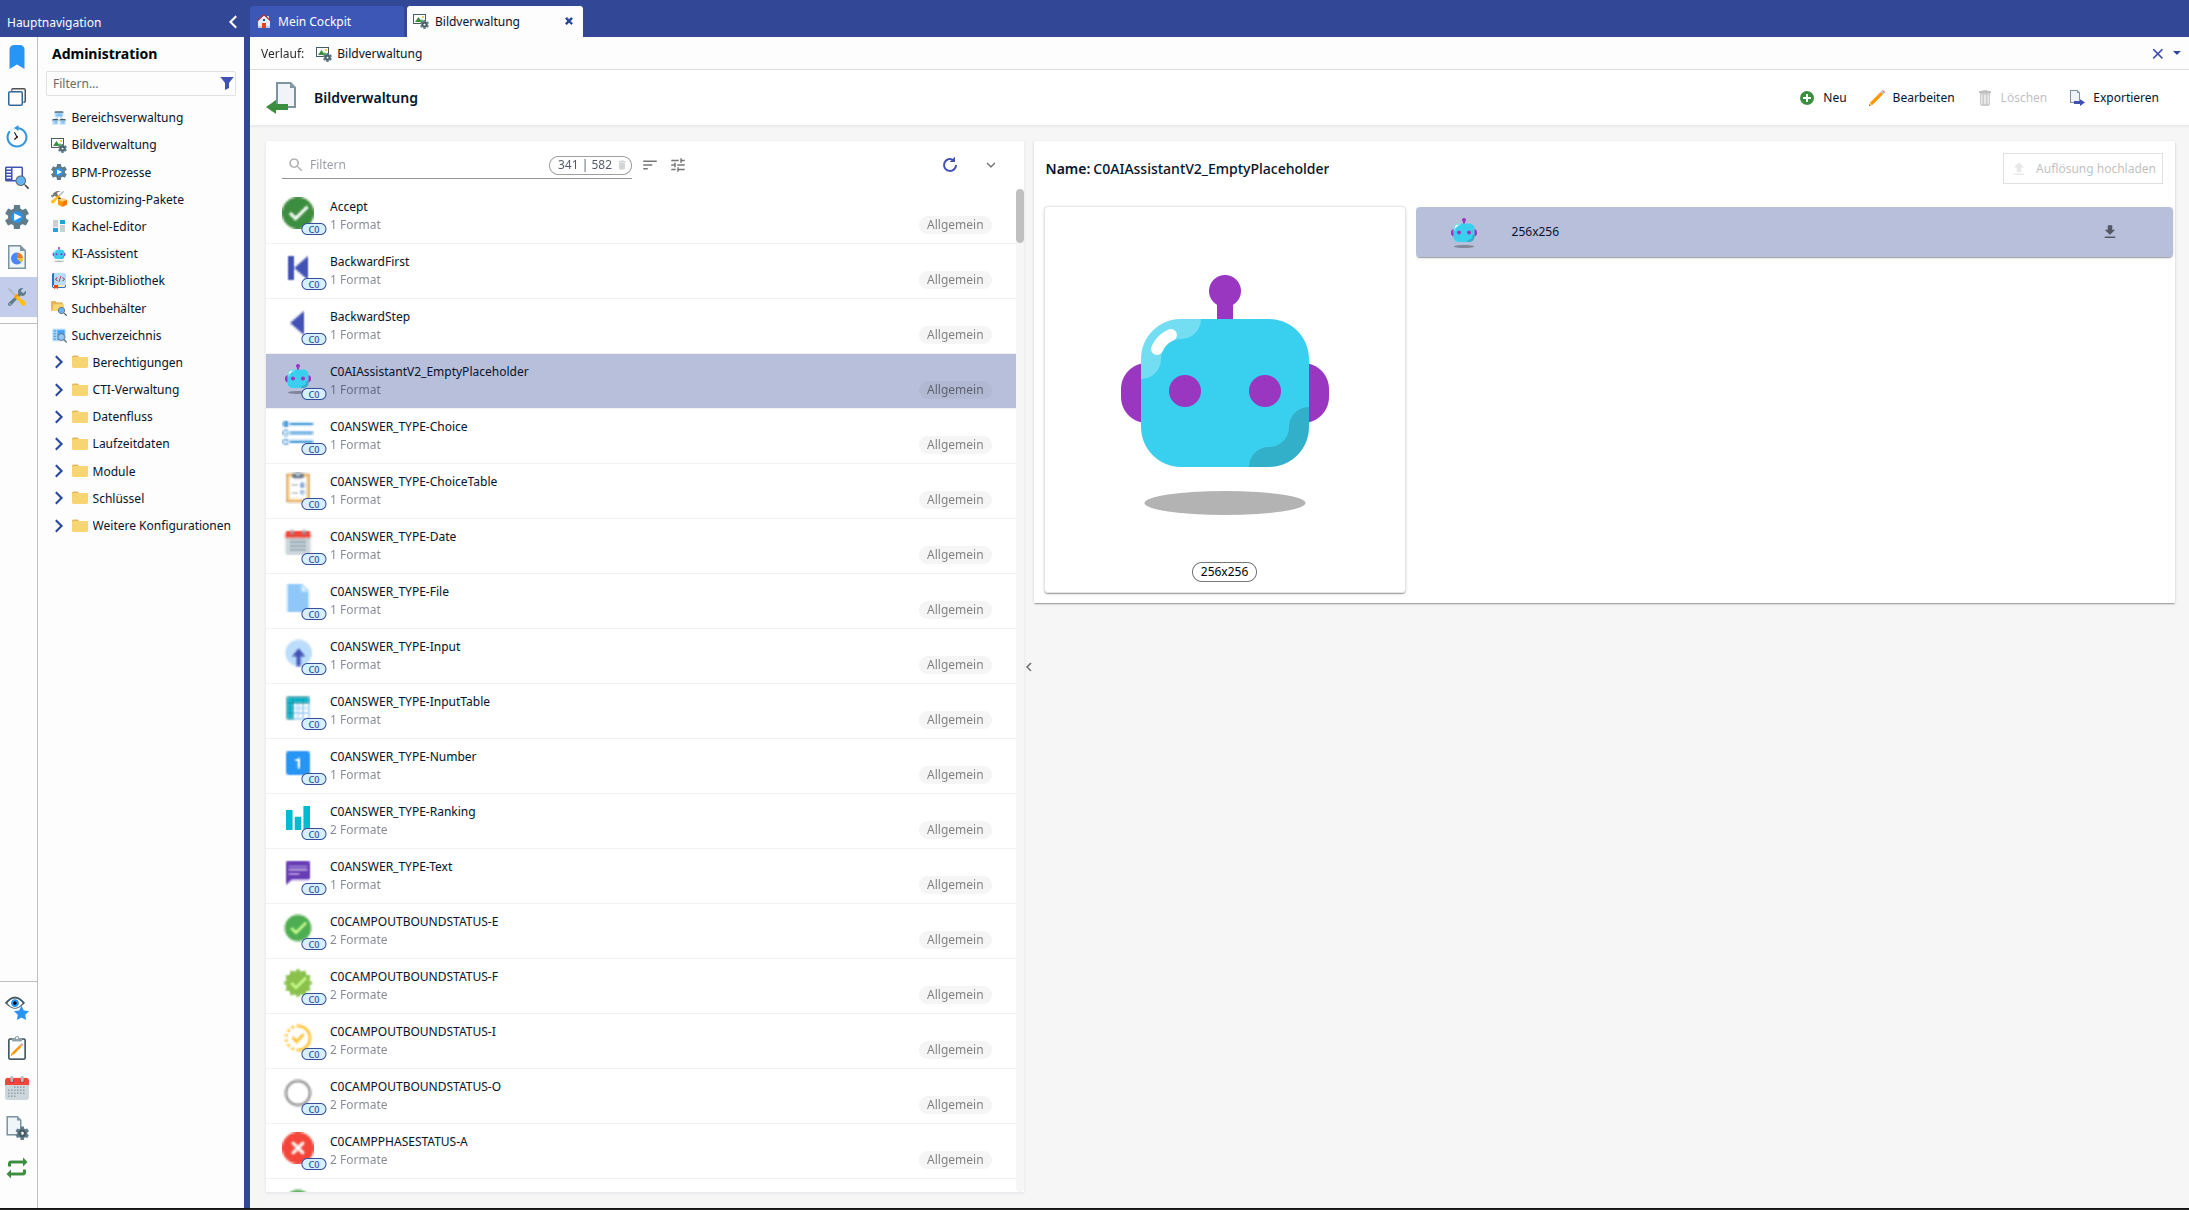Image resolution: width=2189 pixels, height=1210 pixels.
Task: Click the green back arrow beside Bildverwaltung heading
Action: click(282, 98)
